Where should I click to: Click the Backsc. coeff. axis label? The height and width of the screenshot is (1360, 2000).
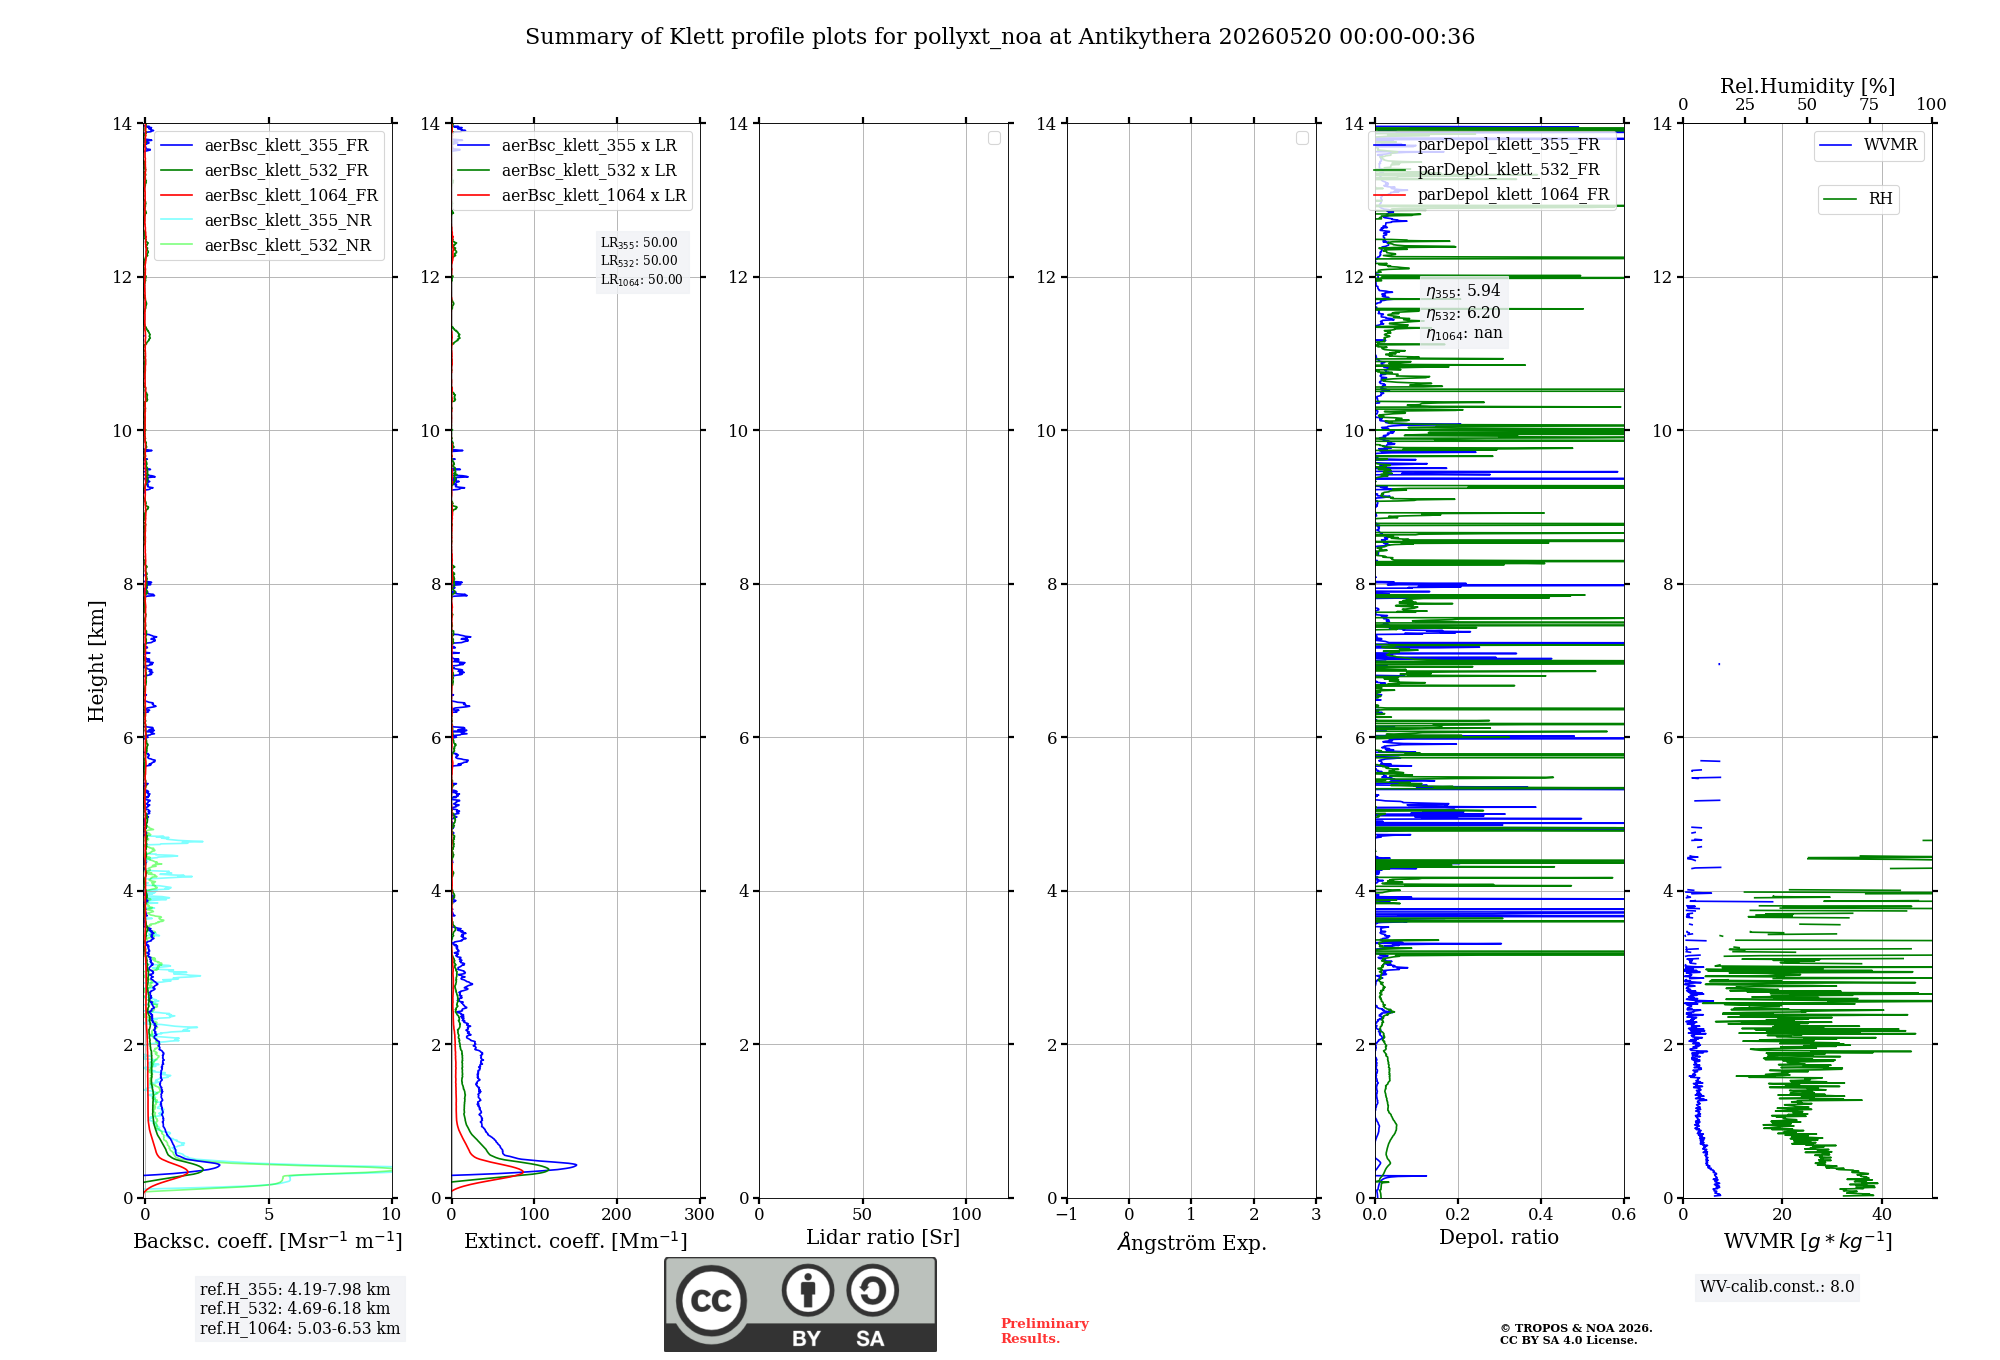pyautogui.click(x=268, y=1241)
